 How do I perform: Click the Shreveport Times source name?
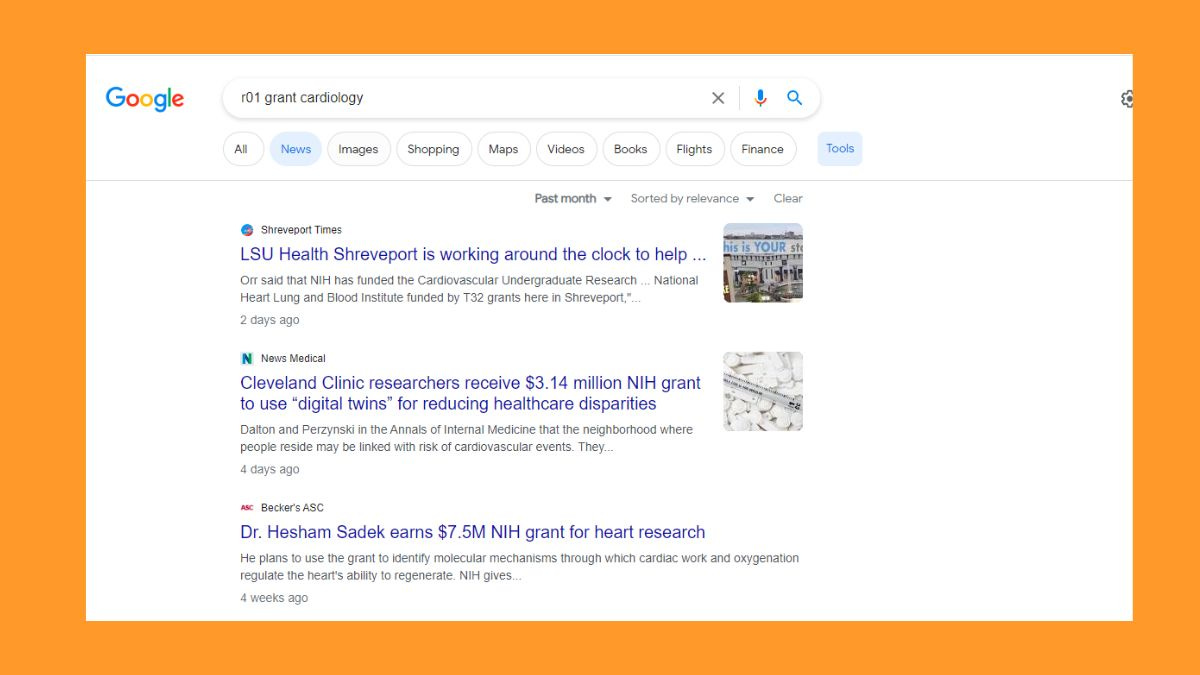tap(301, 230)
